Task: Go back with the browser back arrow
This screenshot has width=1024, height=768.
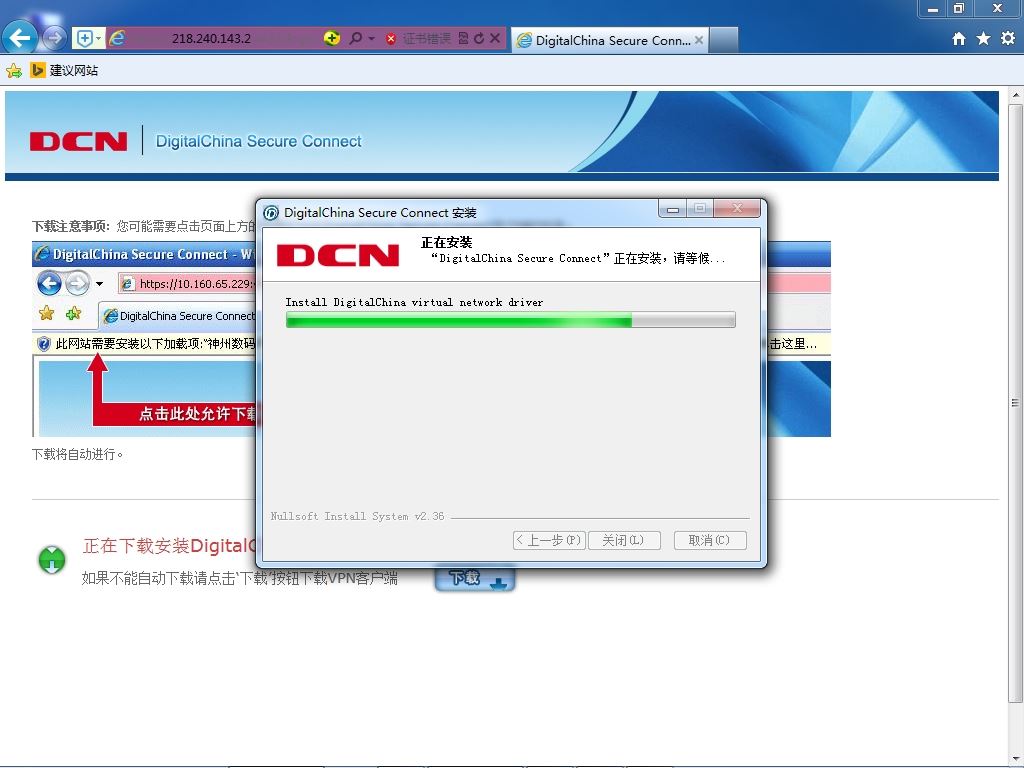Action: pyautogui.click(x=20, y=38)
